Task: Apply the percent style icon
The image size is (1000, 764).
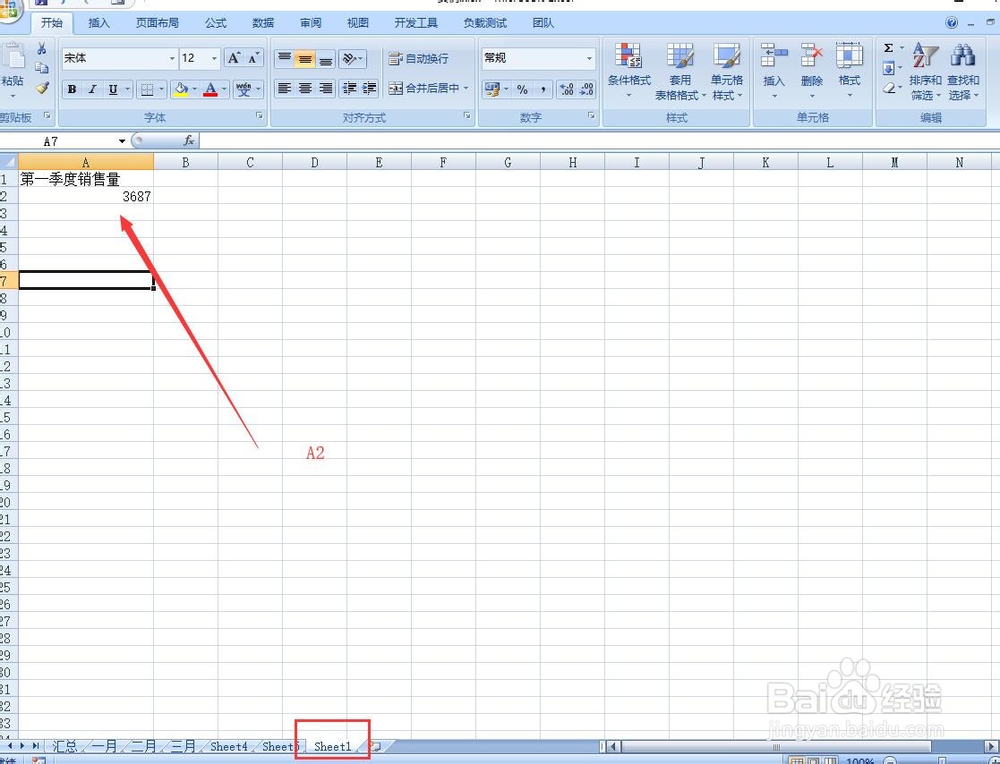Action: pyautogui.click(x=522, y=89)
